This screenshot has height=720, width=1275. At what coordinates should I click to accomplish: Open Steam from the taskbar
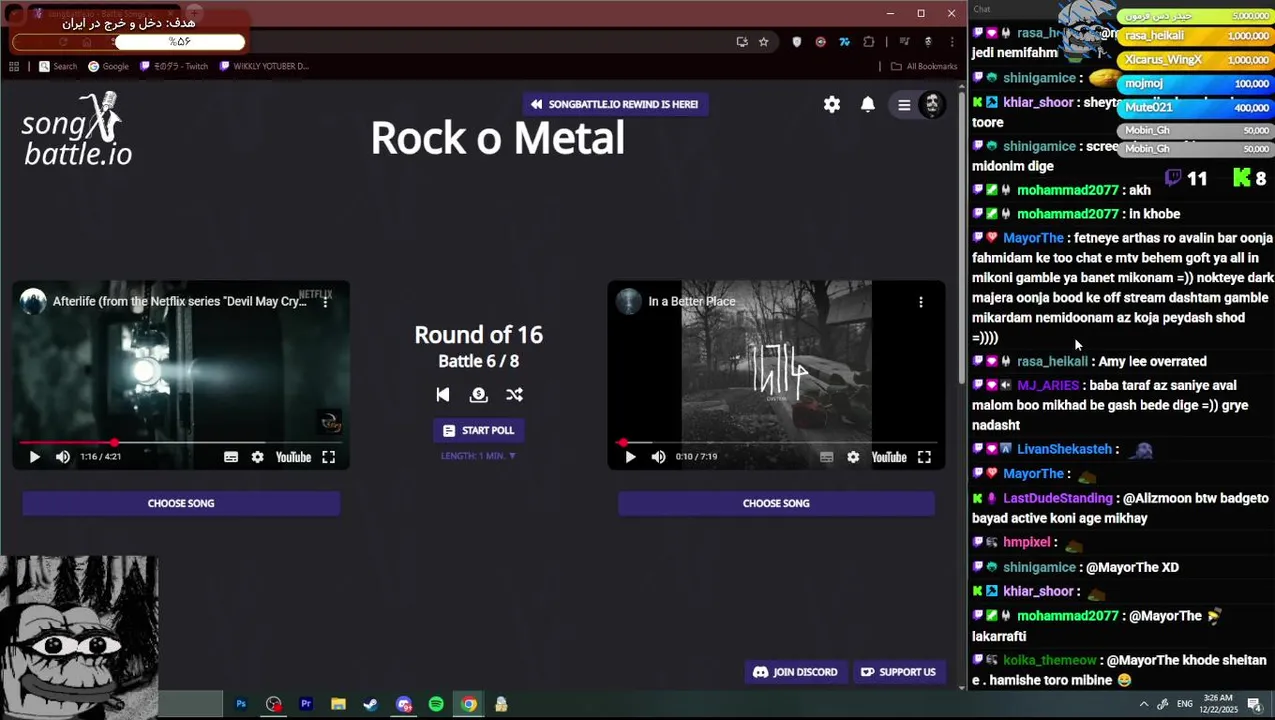(x=370, y=704)
